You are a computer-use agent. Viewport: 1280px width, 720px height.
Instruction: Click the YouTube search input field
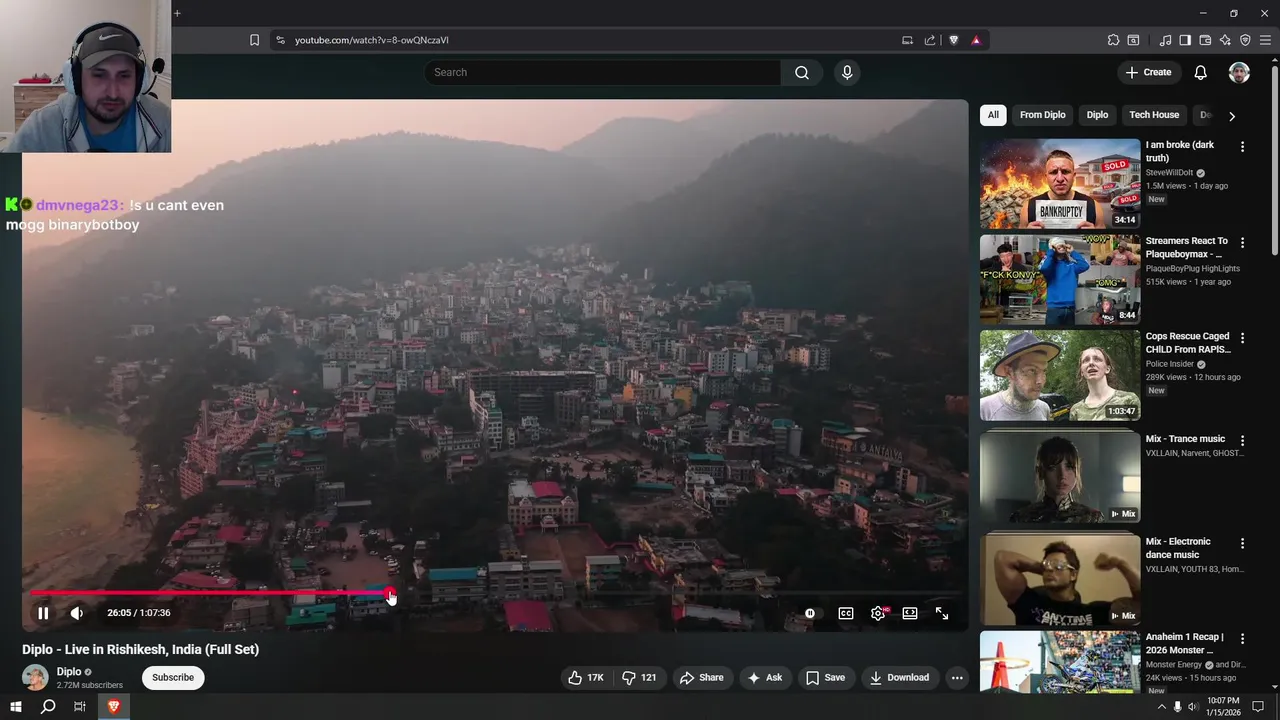603,72
